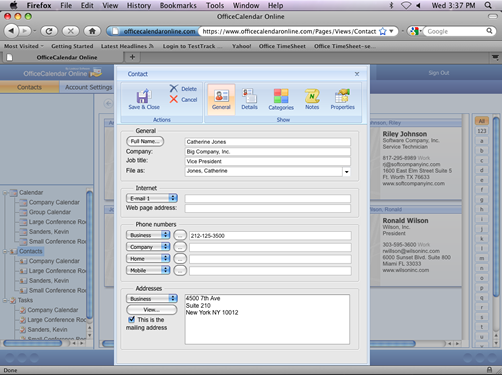Open Getting Started bookmark
Image resolution: width=502 pixels, height=375 pixels.
click(x=72, y=46)
